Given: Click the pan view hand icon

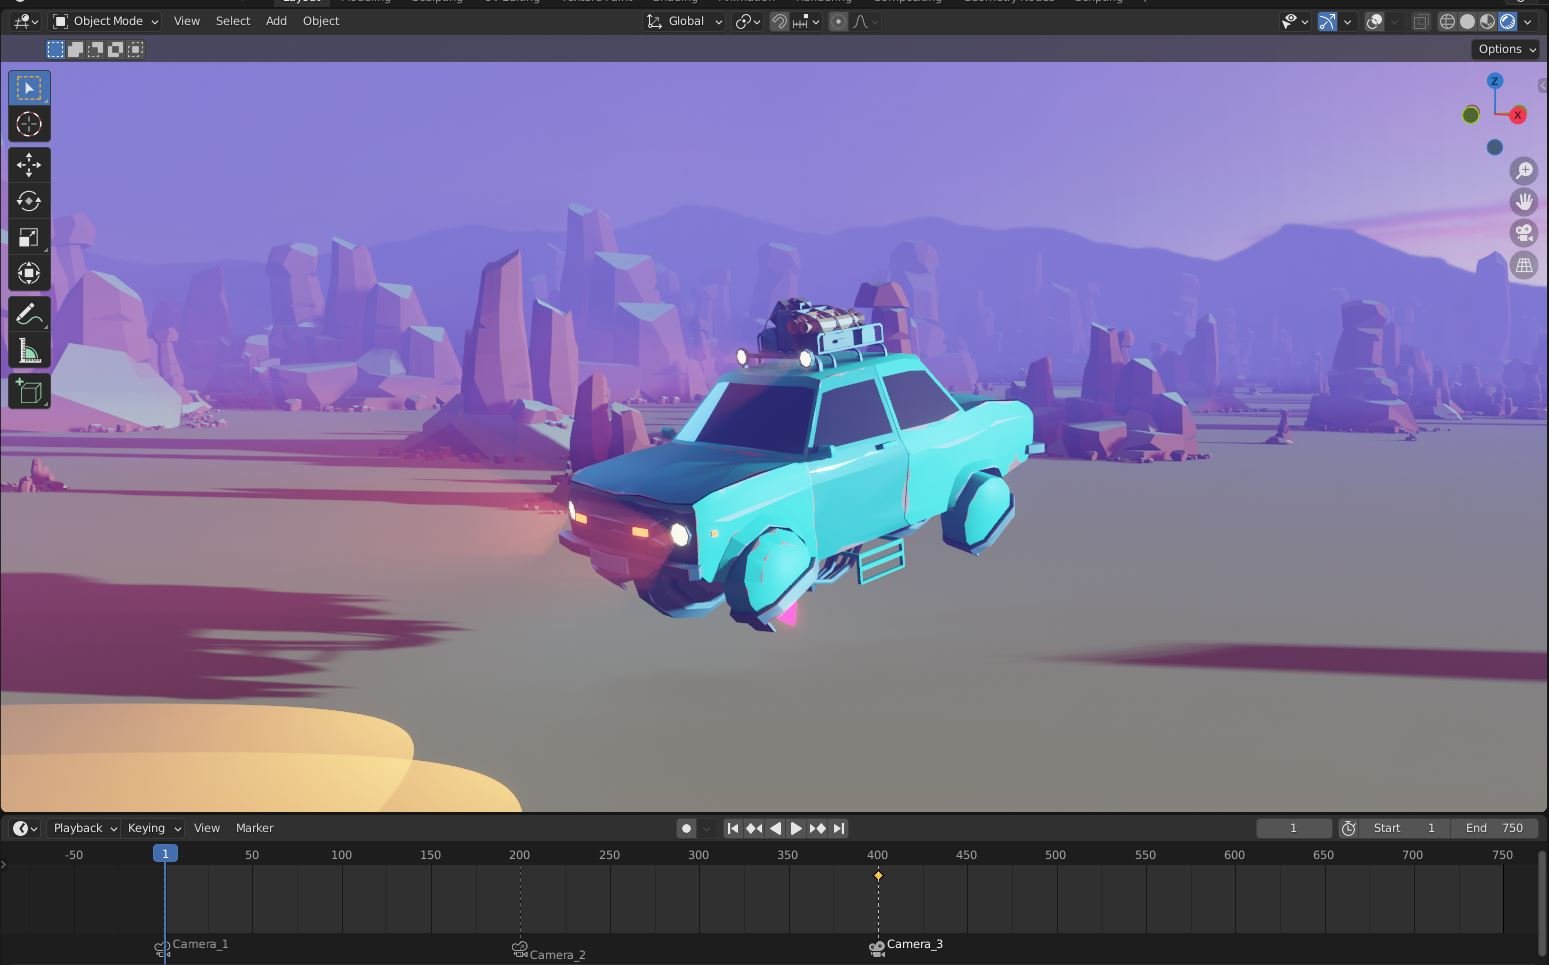Looking at the screenshot, I should [1524, 202].
